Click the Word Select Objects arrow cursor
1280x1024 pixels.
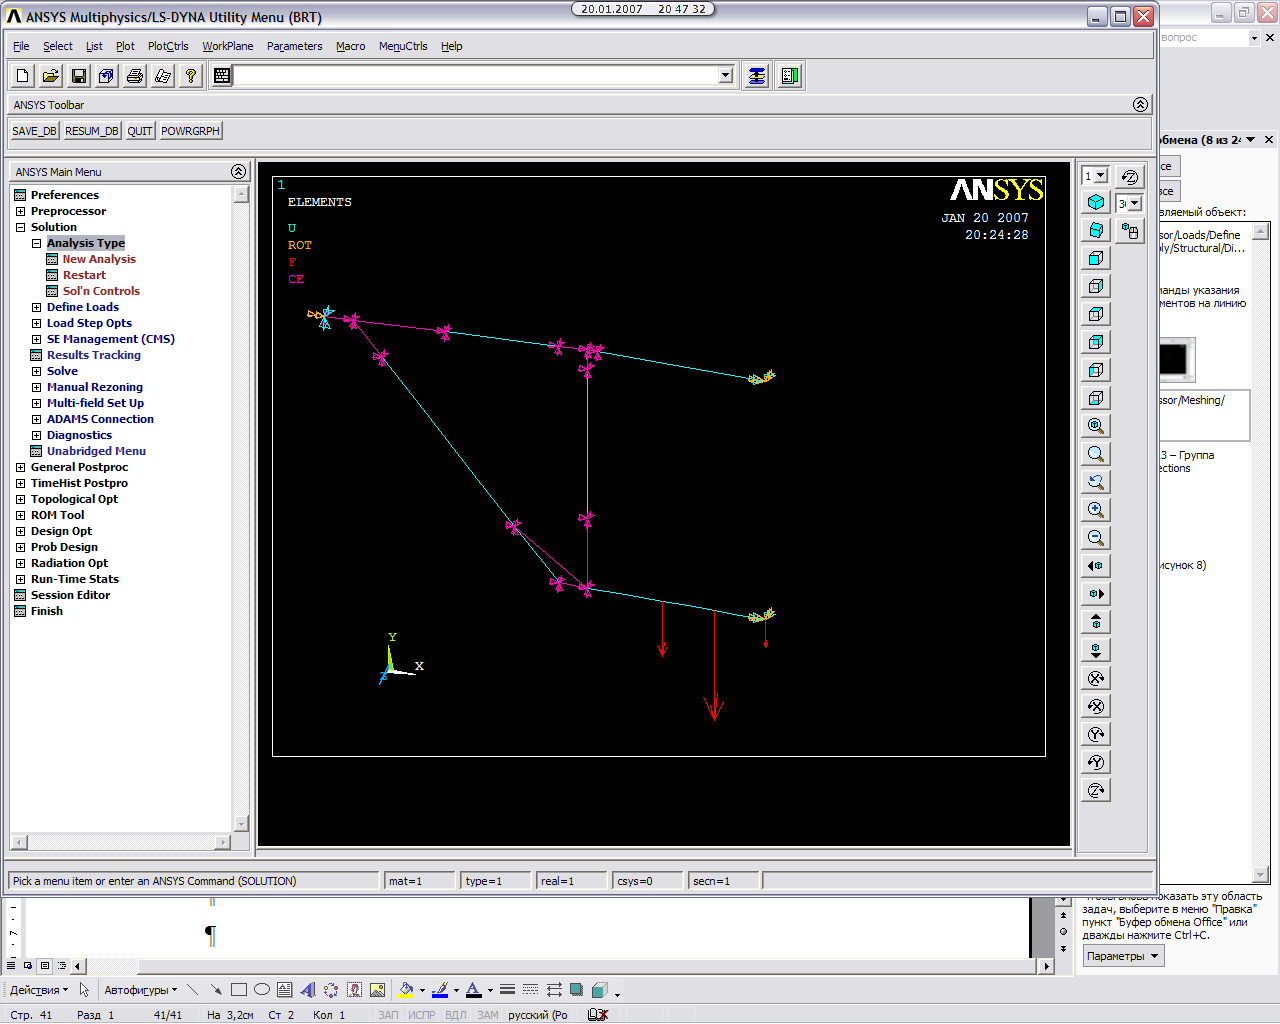click(84, 990)
